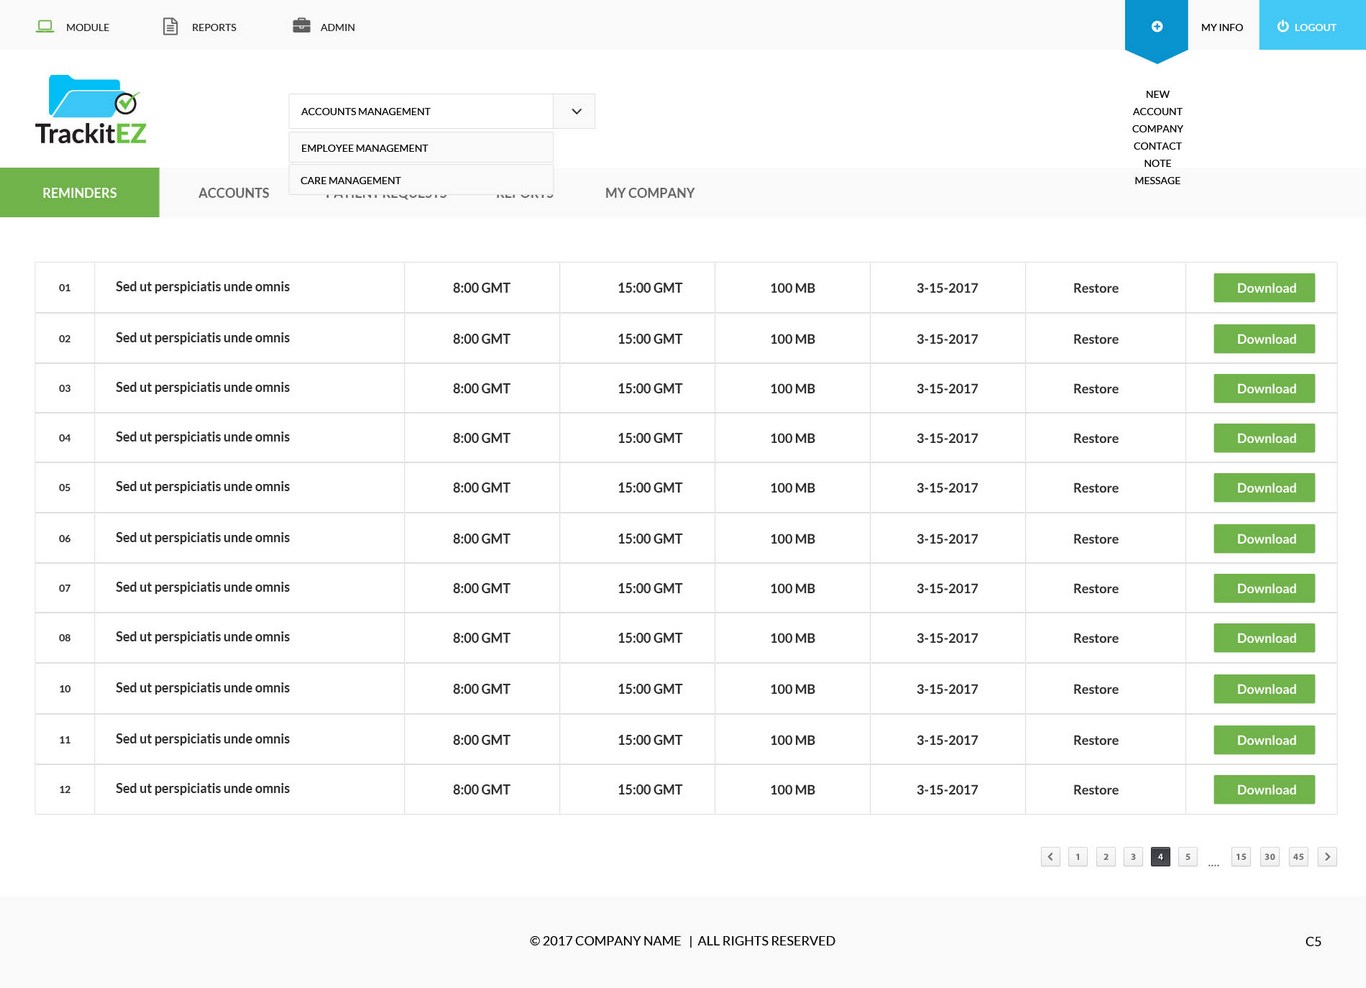Click Restore in row 11
This screenshot has width=1366, height=988.
(x=1096, y=740)
